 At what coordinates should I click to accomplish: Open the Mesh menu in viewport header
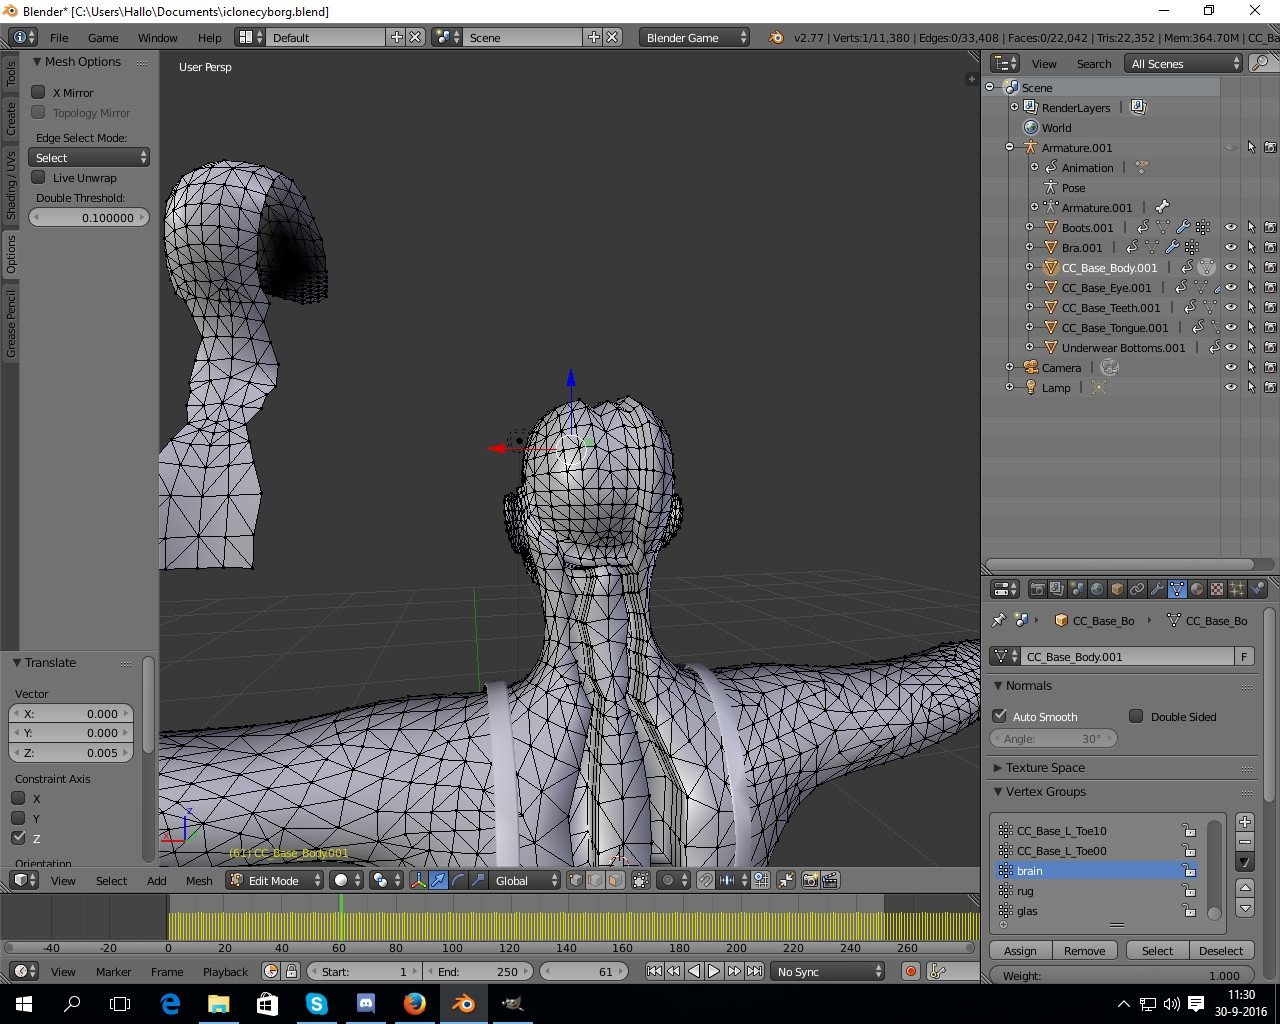(x=199, y=880)
